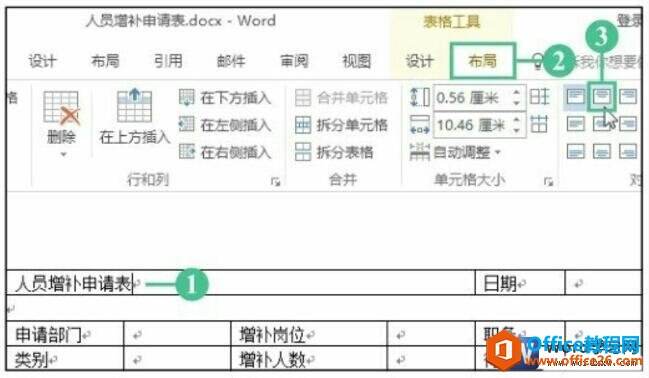Select Align Center Left alignment
The width and height of the screenshot is (649, 378).
coord(575,124)
